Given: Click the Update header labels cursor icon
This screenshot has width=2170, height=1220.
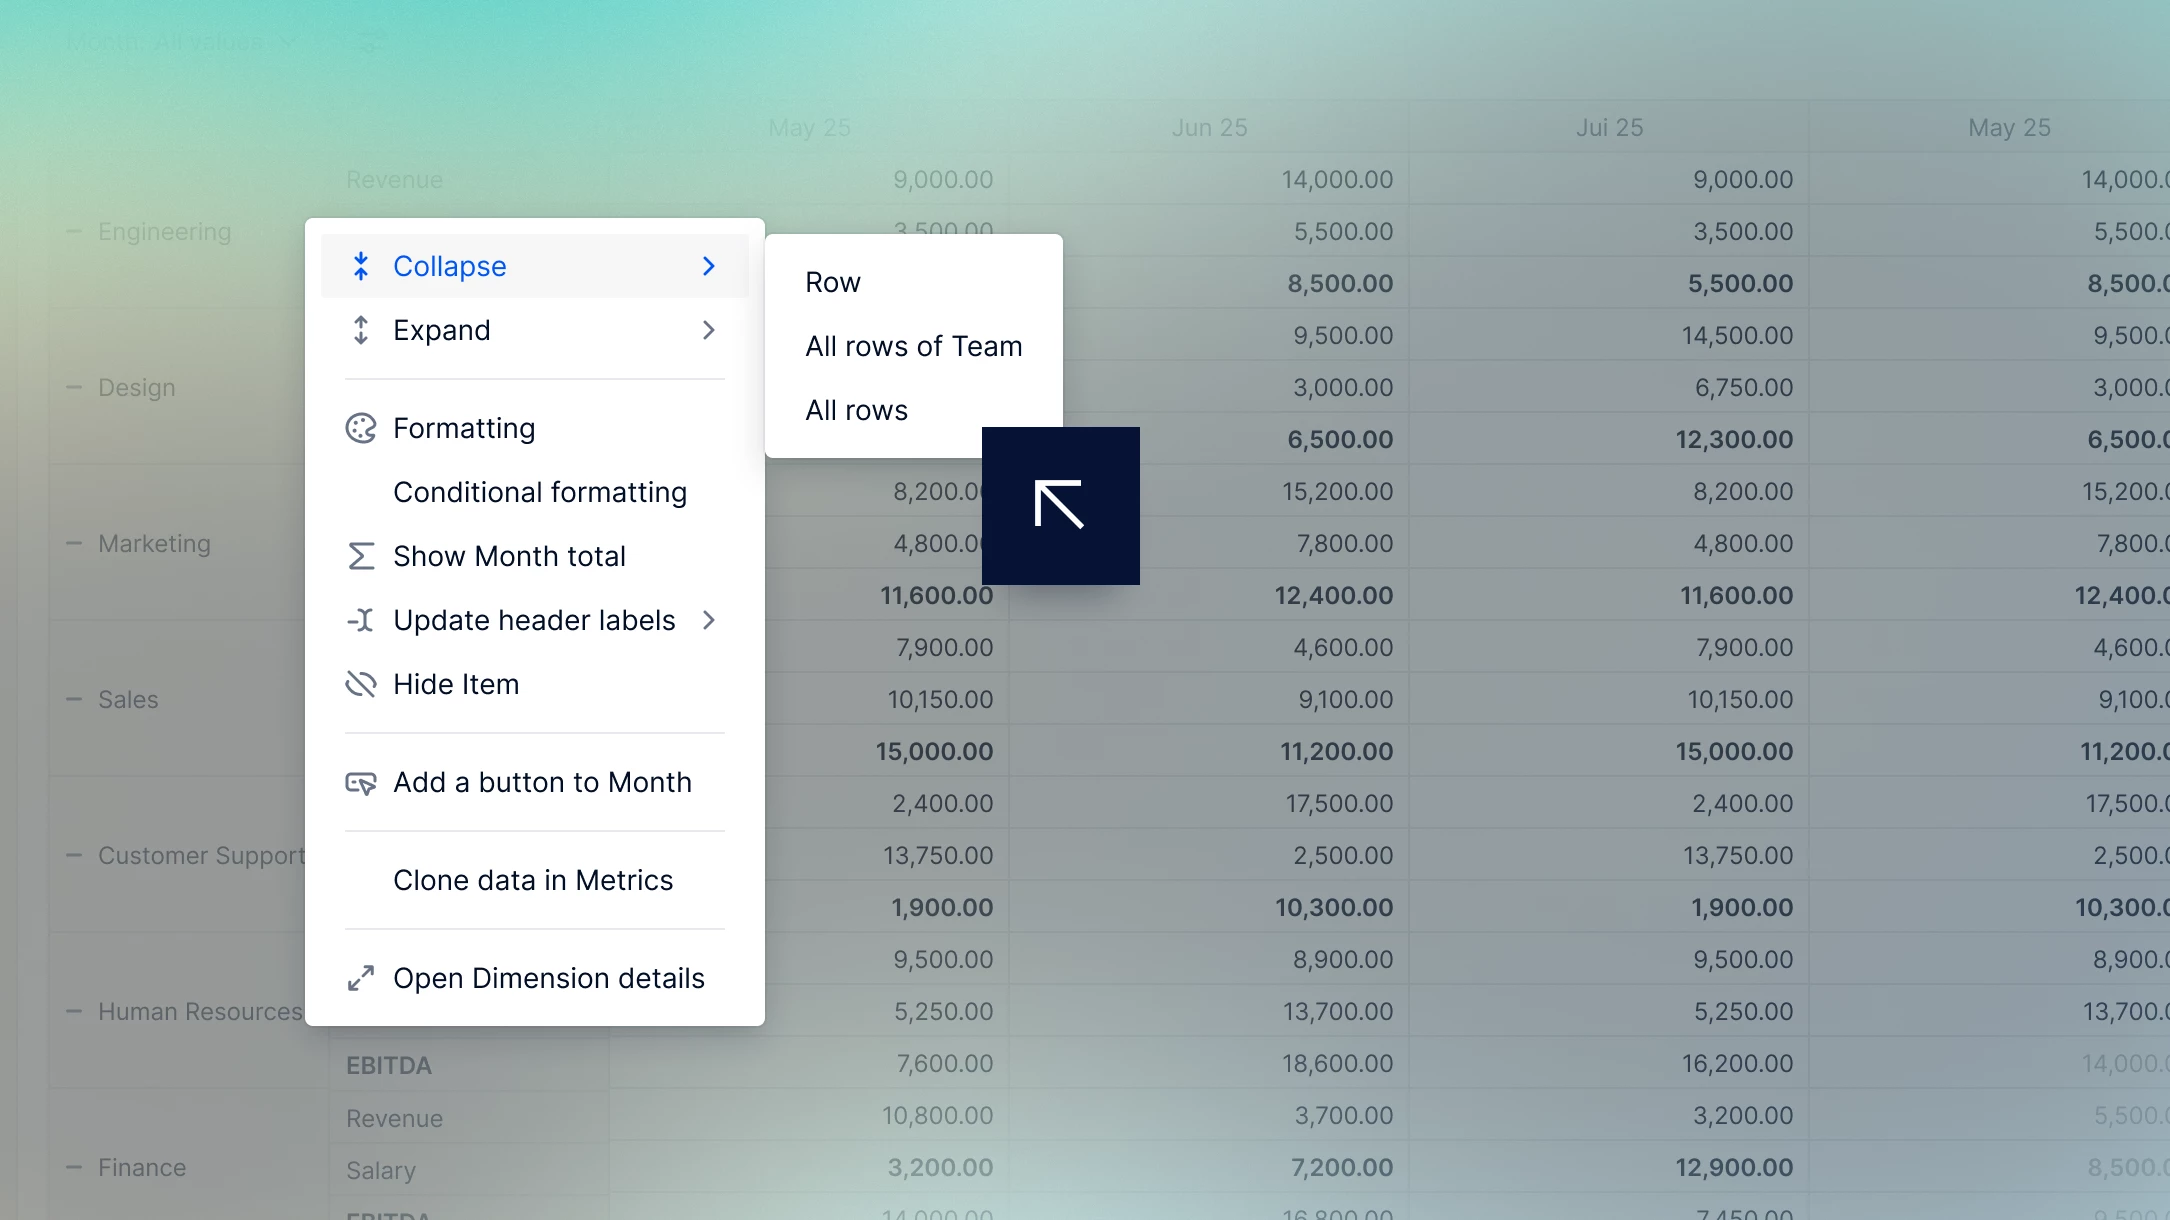Looking at the screenshot, I should tap(361, 620).
